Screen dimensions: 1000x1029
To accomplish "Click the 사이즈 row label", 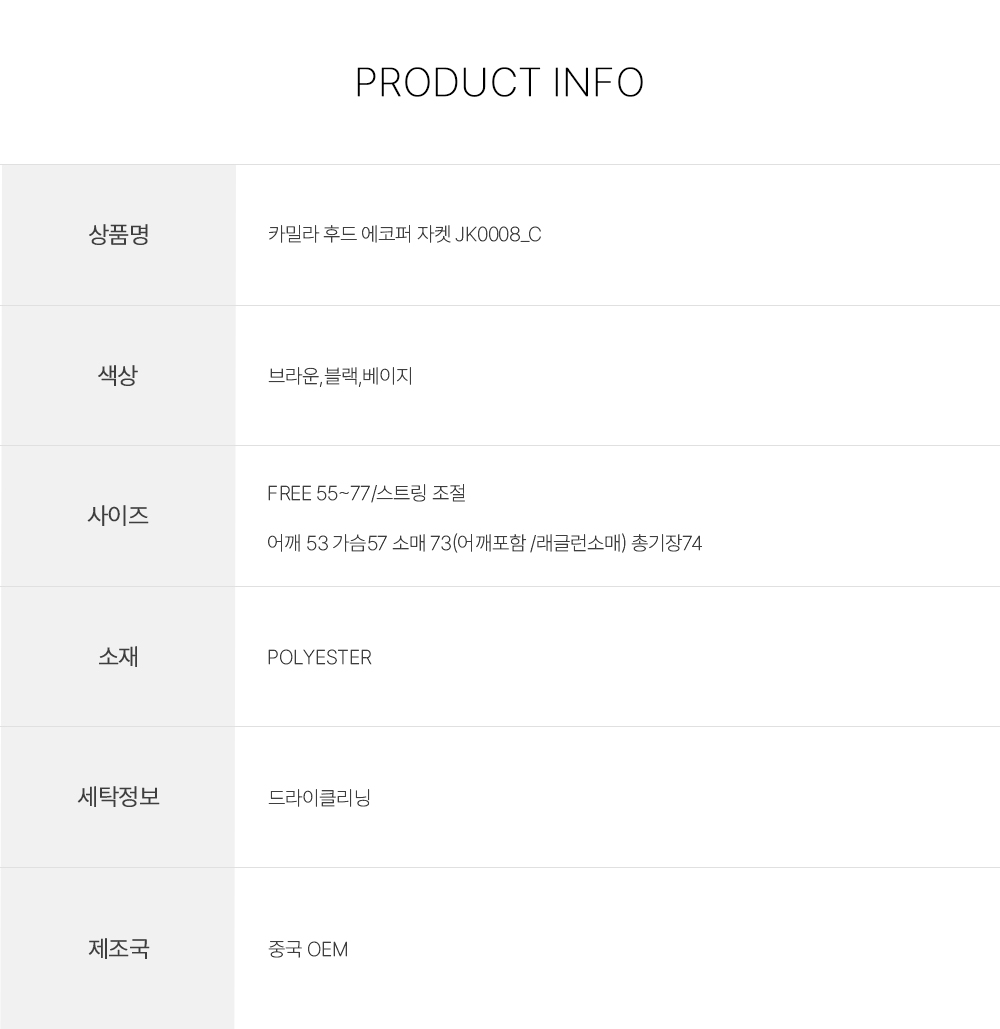I will pos(118,516).
